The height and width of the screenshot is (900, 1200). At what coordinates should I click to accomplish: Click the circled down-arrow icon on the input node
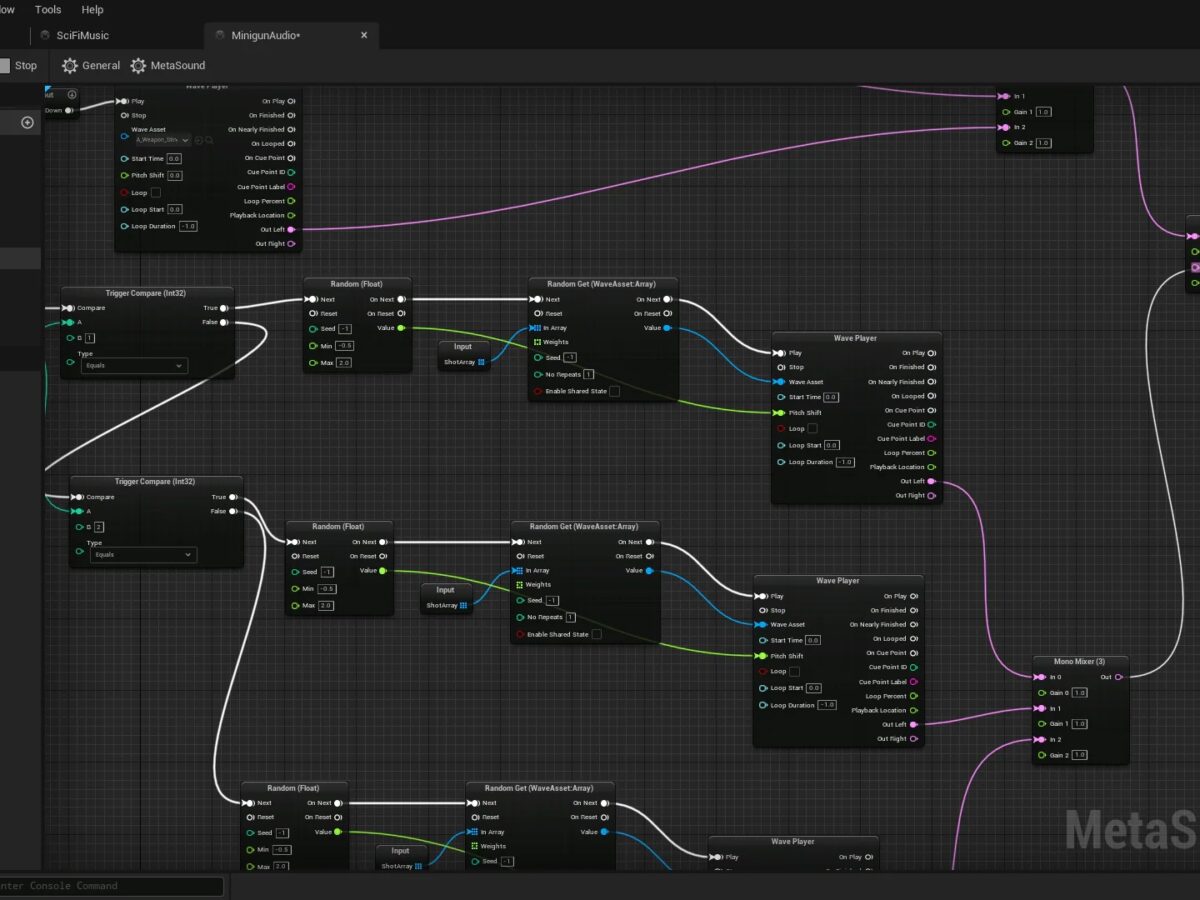coord(71,95)
